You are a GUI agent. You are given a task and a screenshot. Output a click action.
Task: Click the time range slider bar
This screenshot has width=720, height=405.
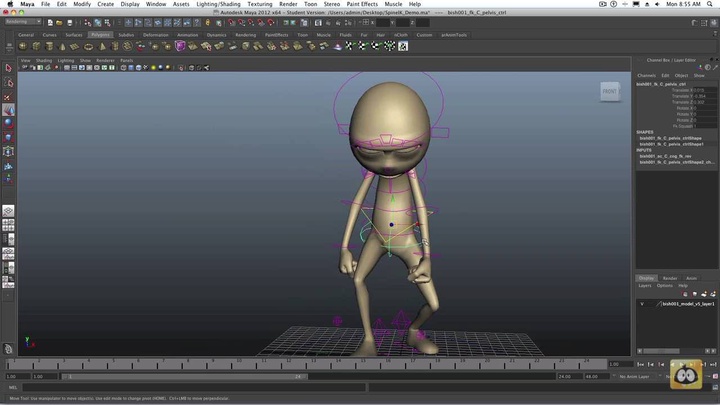[185, 377]
